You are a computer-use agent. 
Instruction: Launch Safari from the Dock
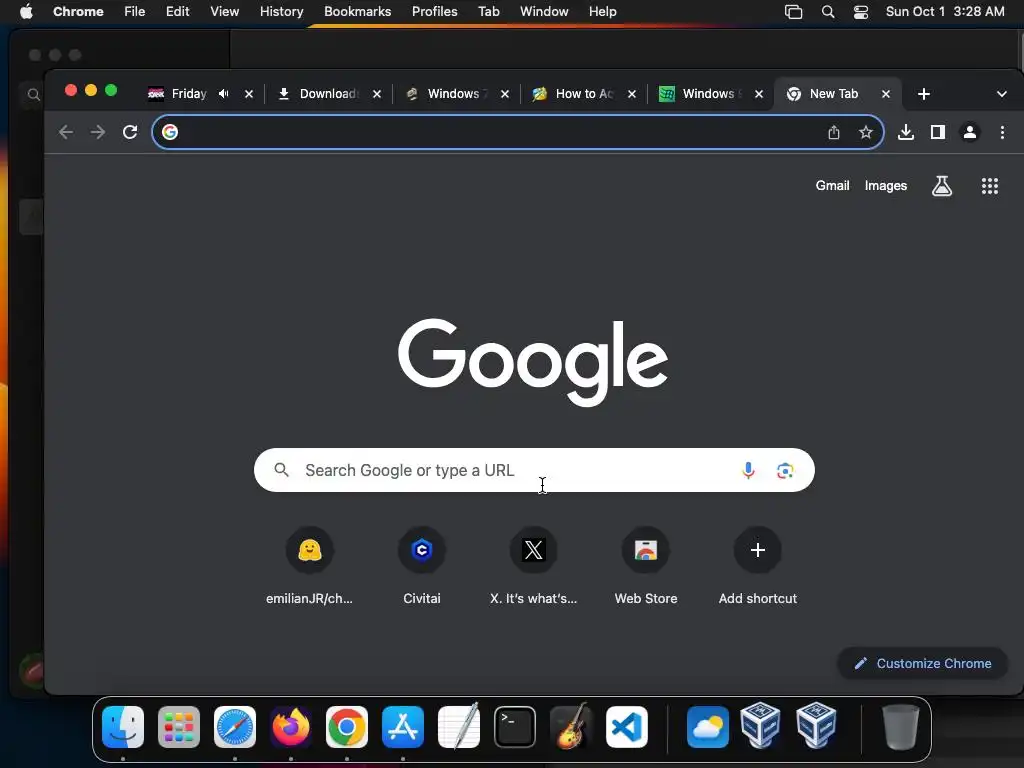(x=235, y=727)
